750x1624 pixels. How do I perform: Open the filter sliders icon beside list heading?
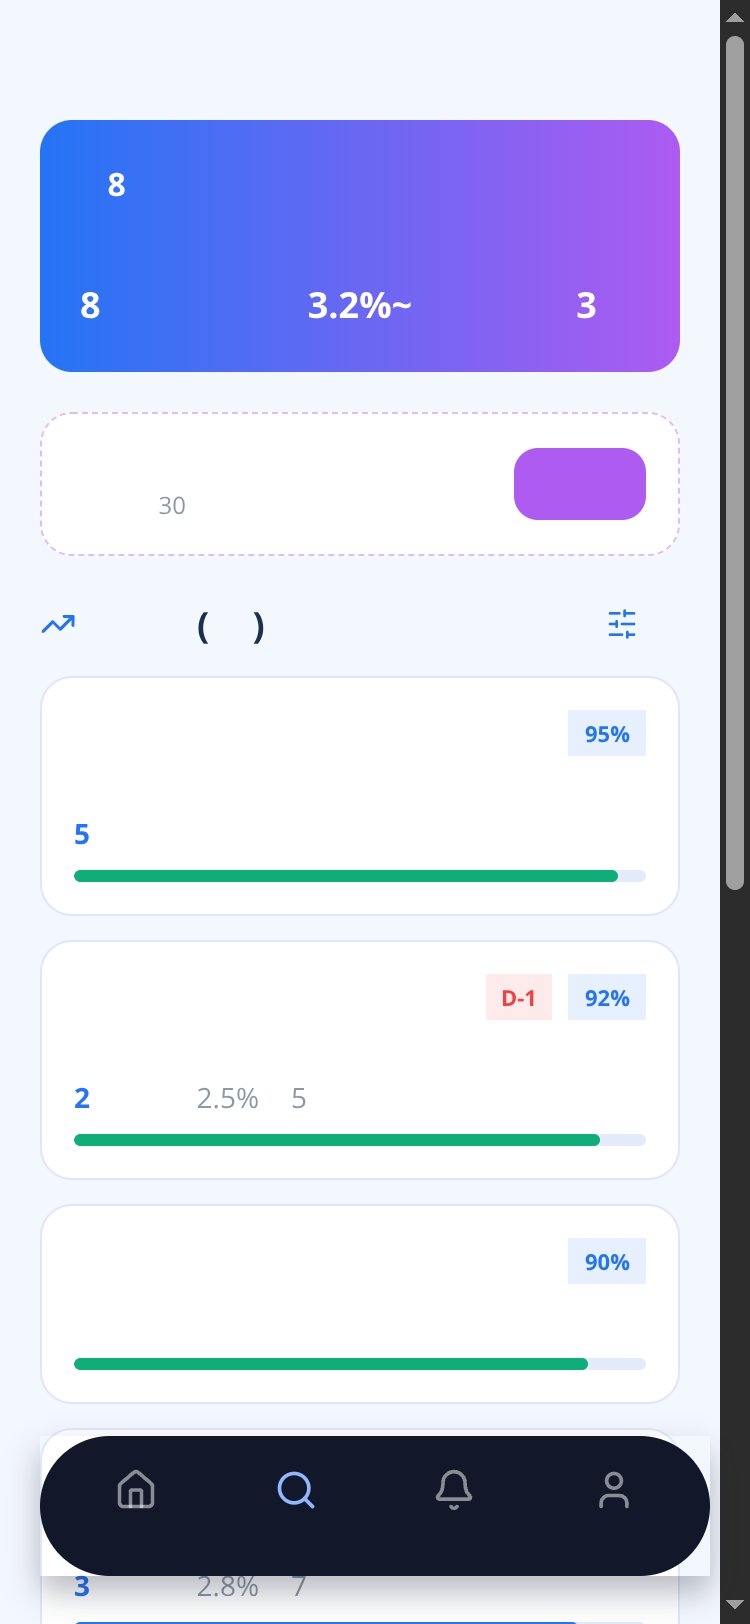click(622, 624)
